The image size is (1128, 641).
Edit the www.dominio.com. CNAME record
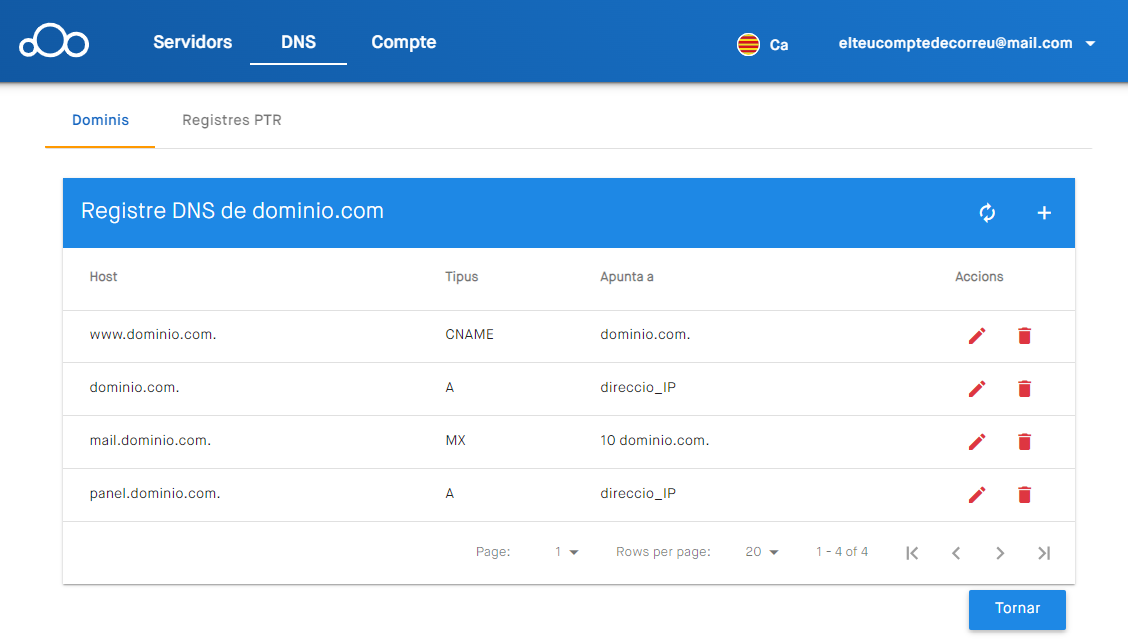point(977,335)
